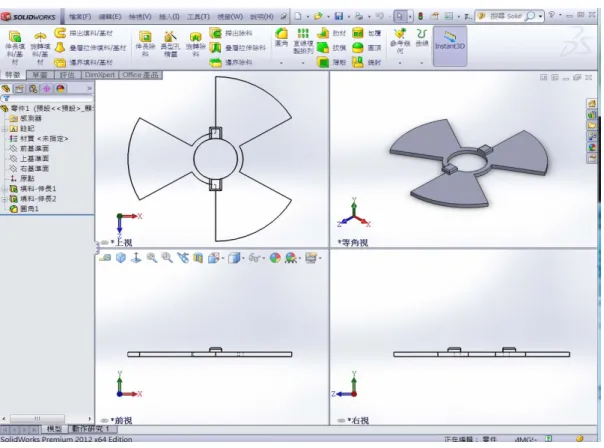Viewport: 604px width, 448px height.
Task: Open the Tools (工具) menu
Action: tap(198, 17)
